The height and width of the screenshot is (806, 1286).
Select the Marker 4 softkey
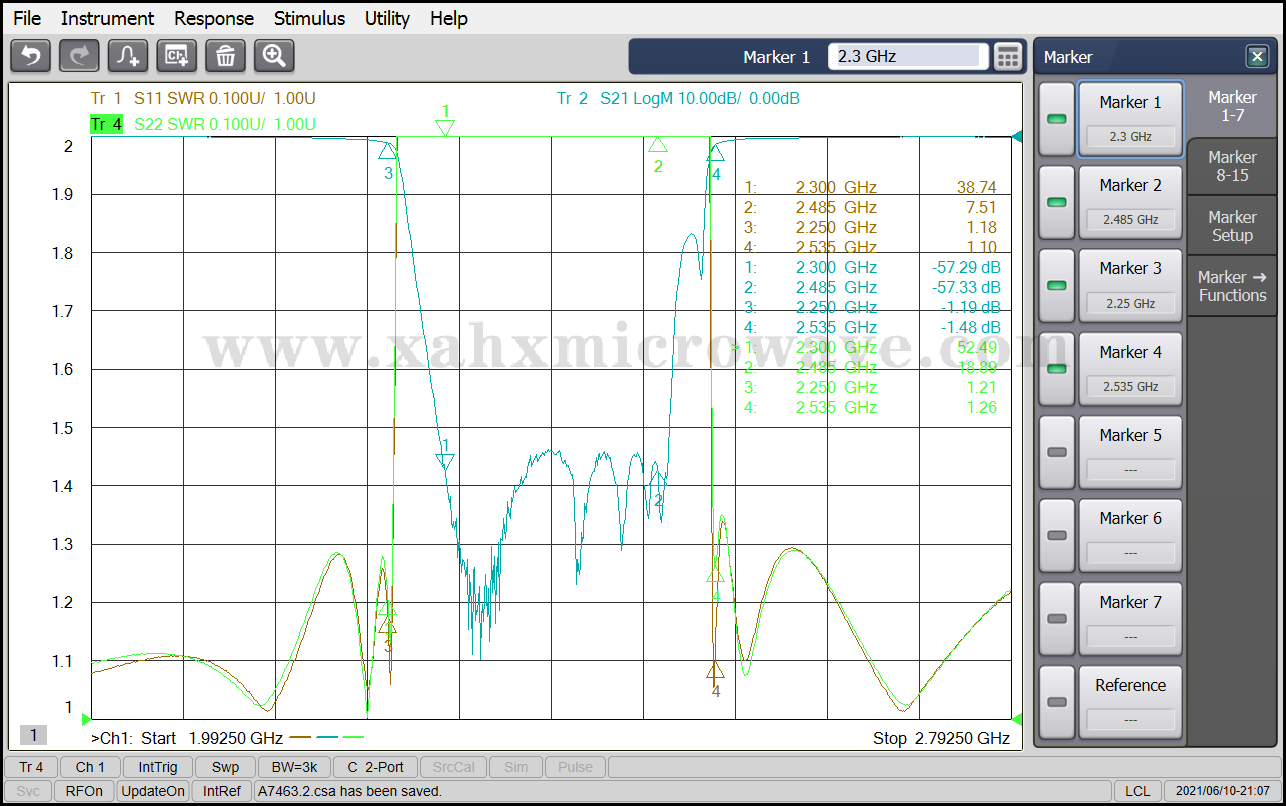[x=1130, y=369]
